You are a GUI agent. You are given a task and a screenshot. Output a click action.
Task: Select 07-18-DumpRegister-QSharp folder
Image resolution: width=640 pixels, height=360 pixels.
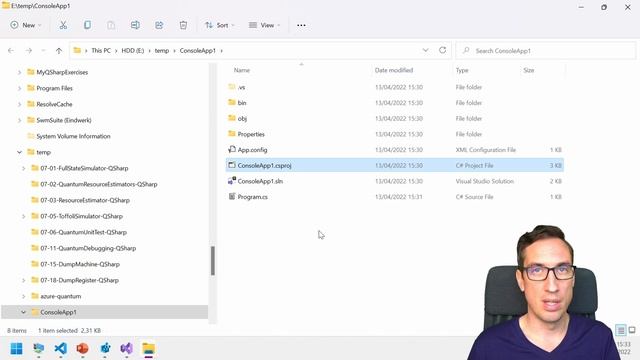80,280
